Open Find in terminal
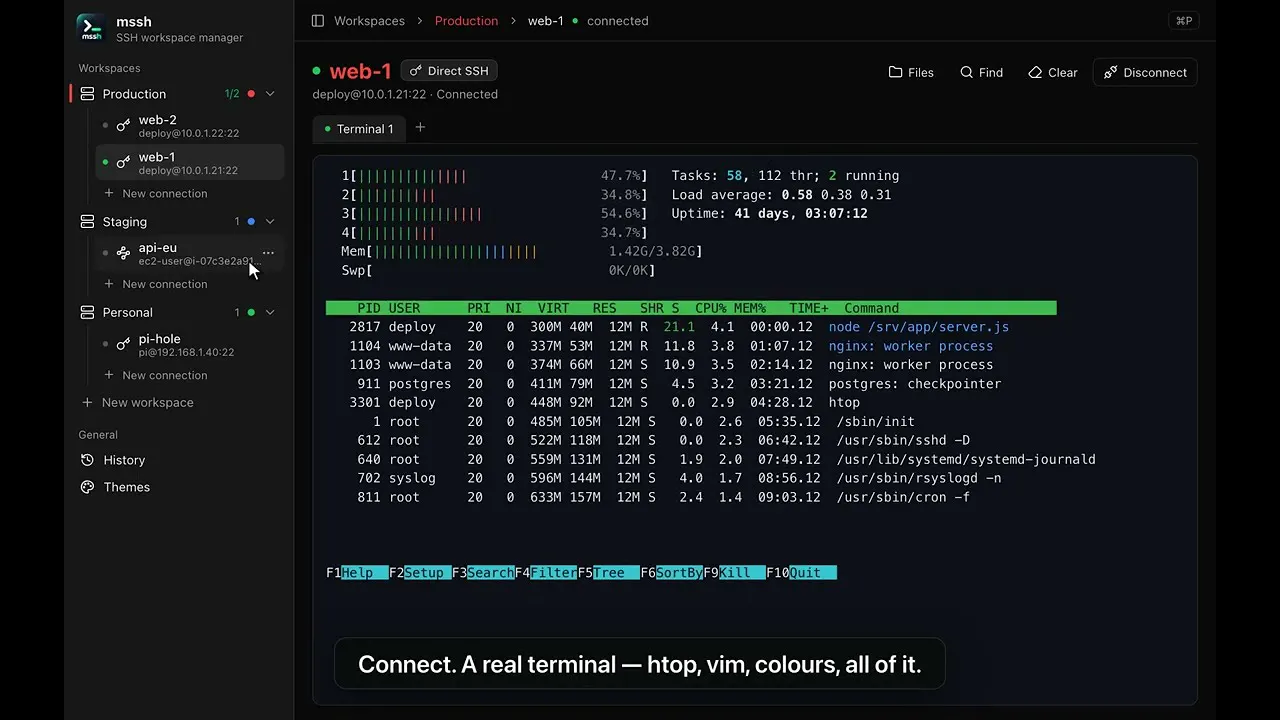This screenshot has width=1280, height=720. pyautogui.click(x=981, y=72)
